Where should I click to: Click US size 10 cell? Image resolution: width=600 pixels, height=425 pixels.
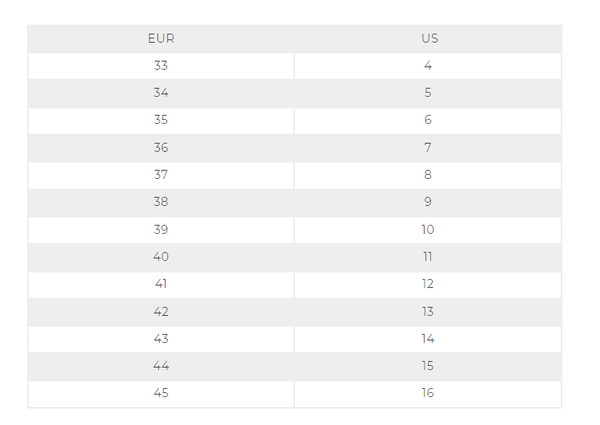[x=428, y=230]
